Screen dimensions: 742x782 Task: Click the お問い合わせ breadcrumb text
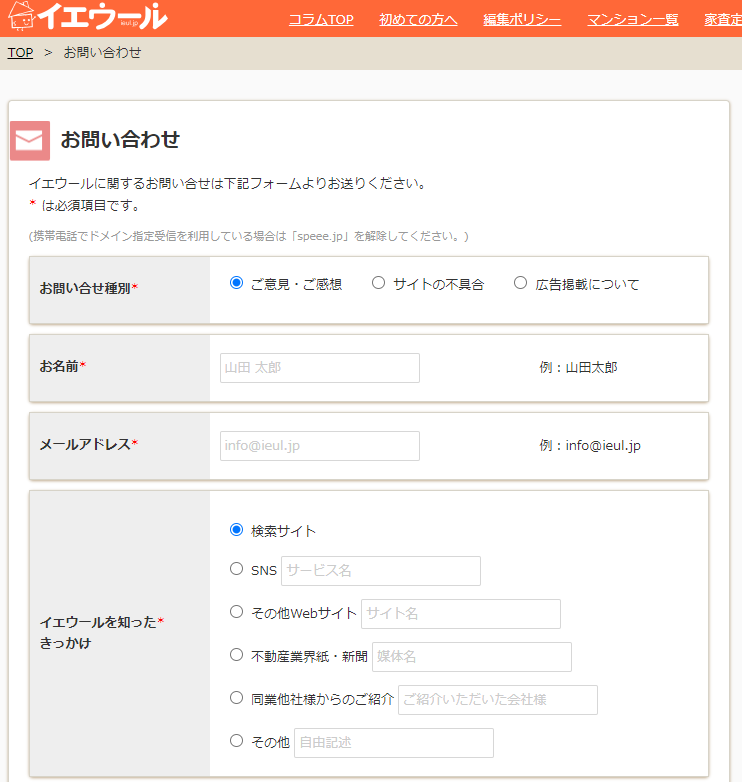[x=102, y=52]
